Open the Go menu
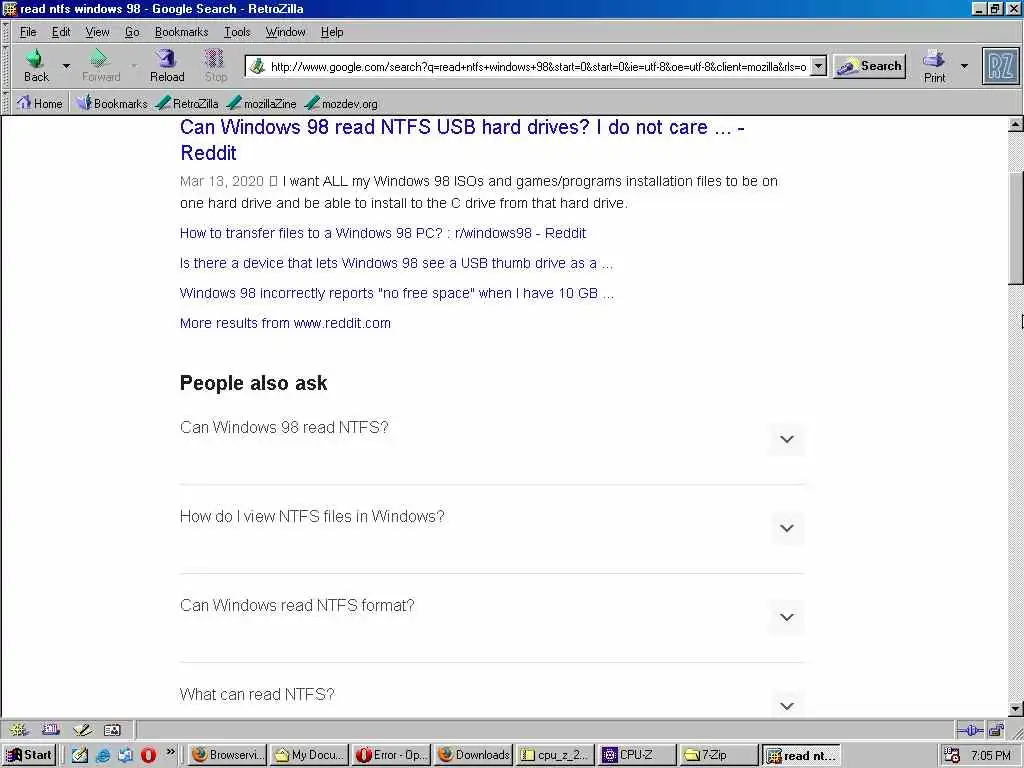Image resolution: width=1024 pixels, height=768 pixels. point(132,32)
